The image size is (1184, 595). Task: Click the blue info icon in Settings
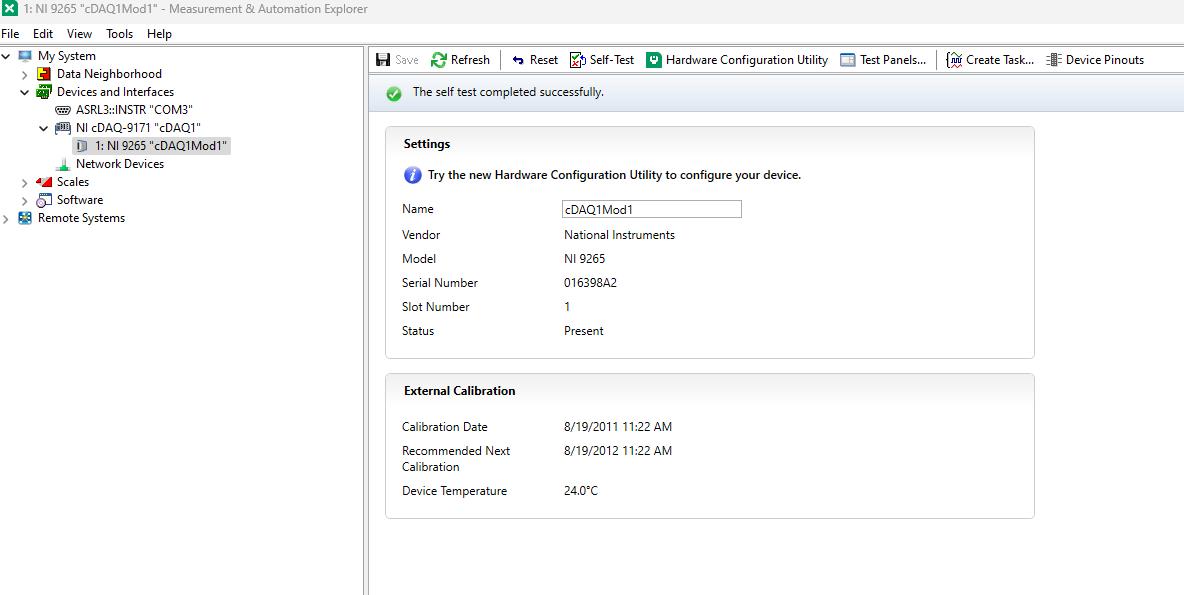[x=412, y=175]
